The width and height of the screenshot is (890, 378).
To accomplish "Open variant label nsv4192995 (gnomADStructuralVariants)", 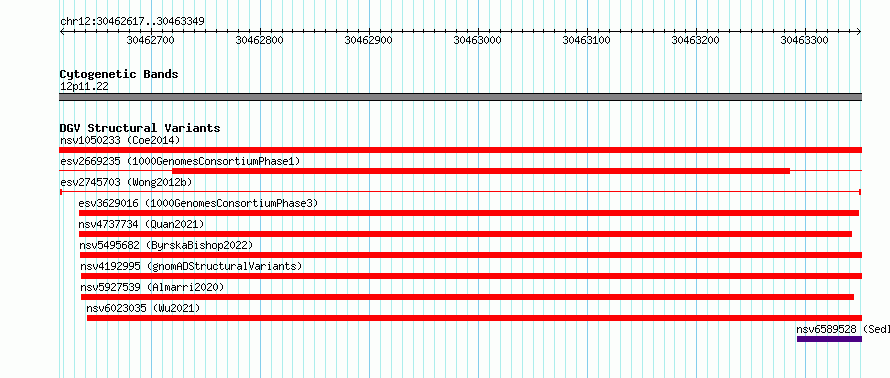I will coord(191,266).
